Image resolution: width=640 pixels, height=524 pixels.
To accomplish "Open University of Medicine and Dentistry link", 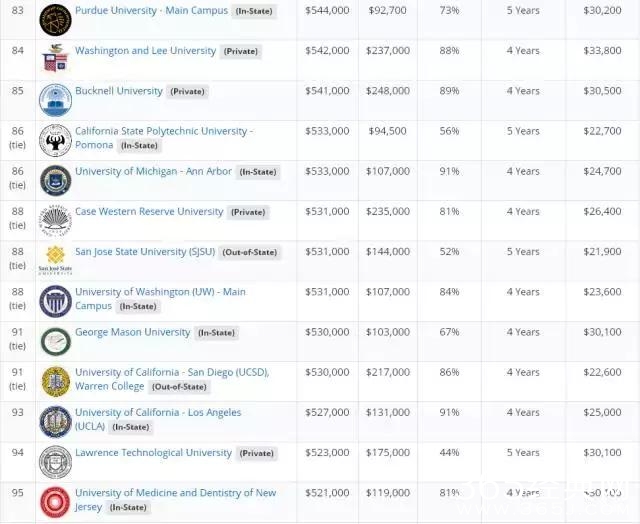I will [x=175, y=493].
